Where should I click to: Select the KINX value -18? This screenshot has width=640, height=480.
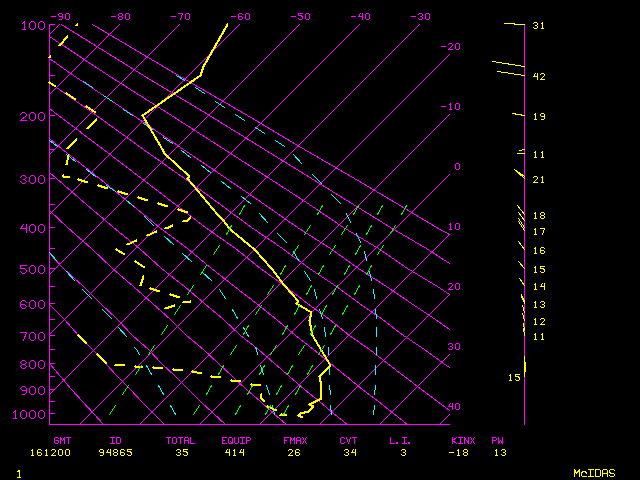(x=461, y=452)
